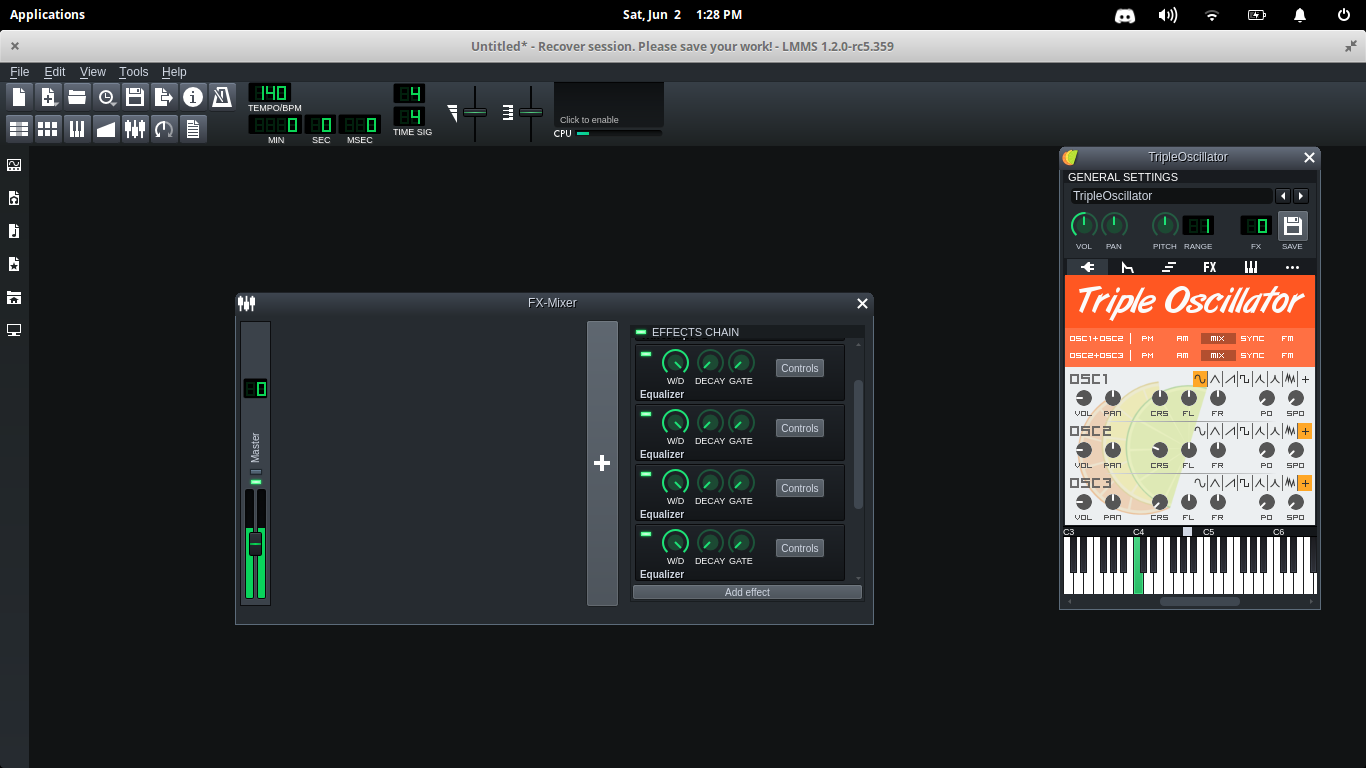Open the Controller Rack icon
Viewport: 1366px width, 768px height.
(164, 128)
